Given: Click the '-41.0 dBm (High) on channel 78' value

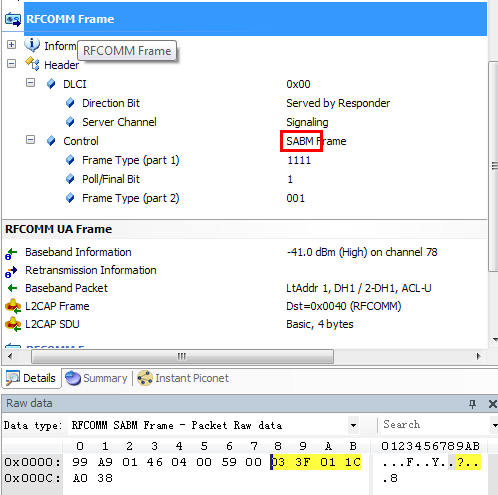Looking at the screenshot, I should 362,252.
